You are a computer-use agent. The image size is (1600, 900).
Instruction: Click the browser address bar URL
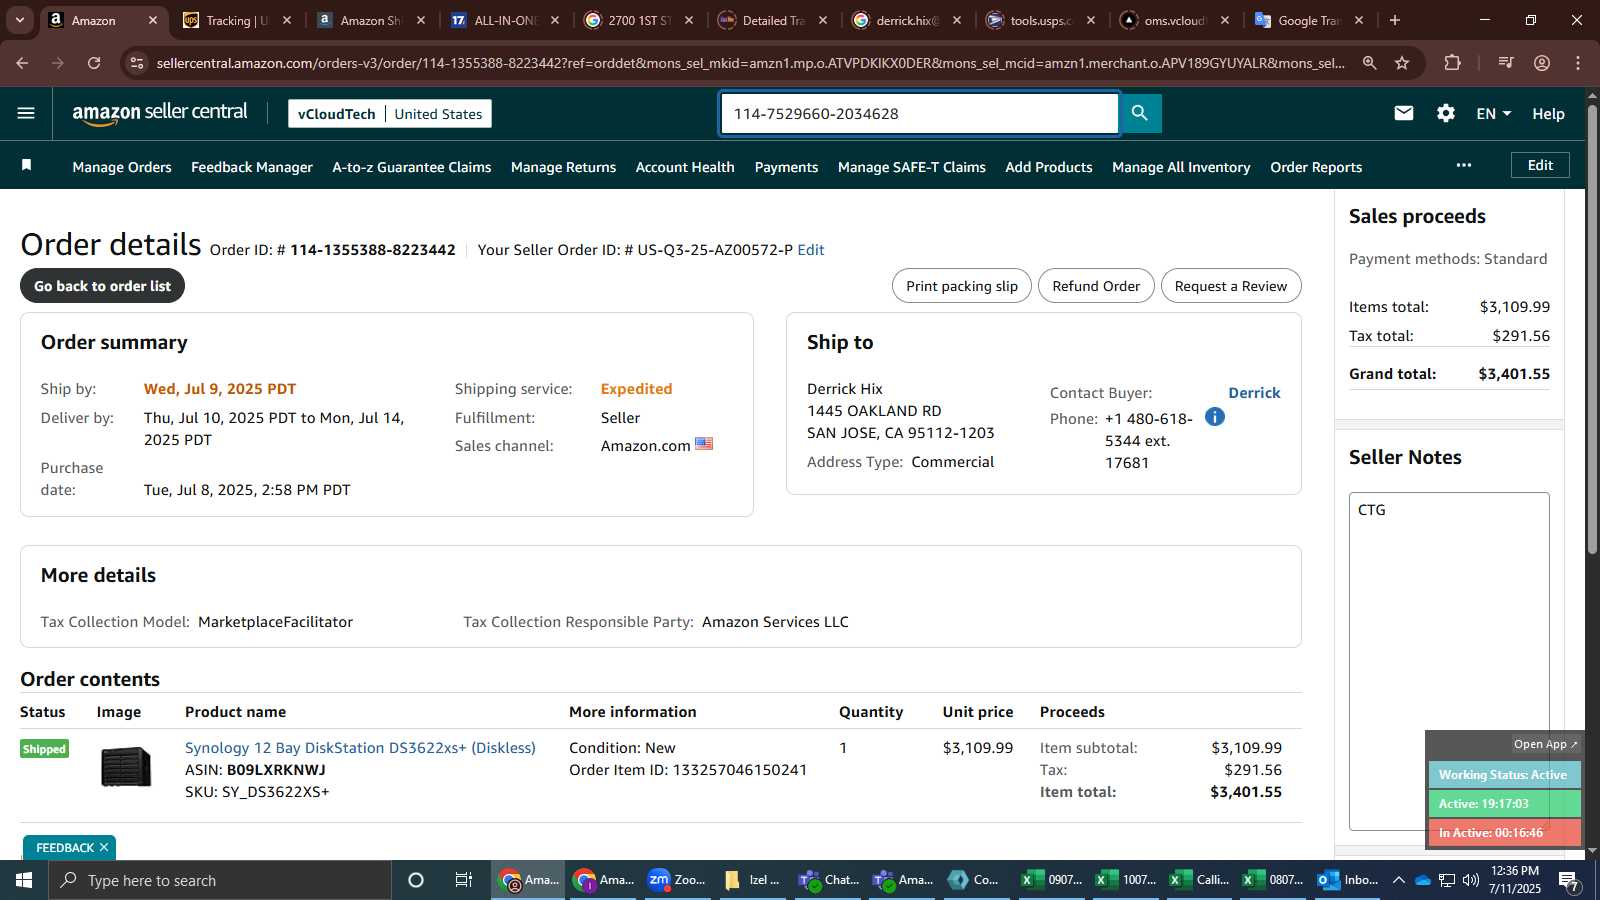tap(750, 63)
